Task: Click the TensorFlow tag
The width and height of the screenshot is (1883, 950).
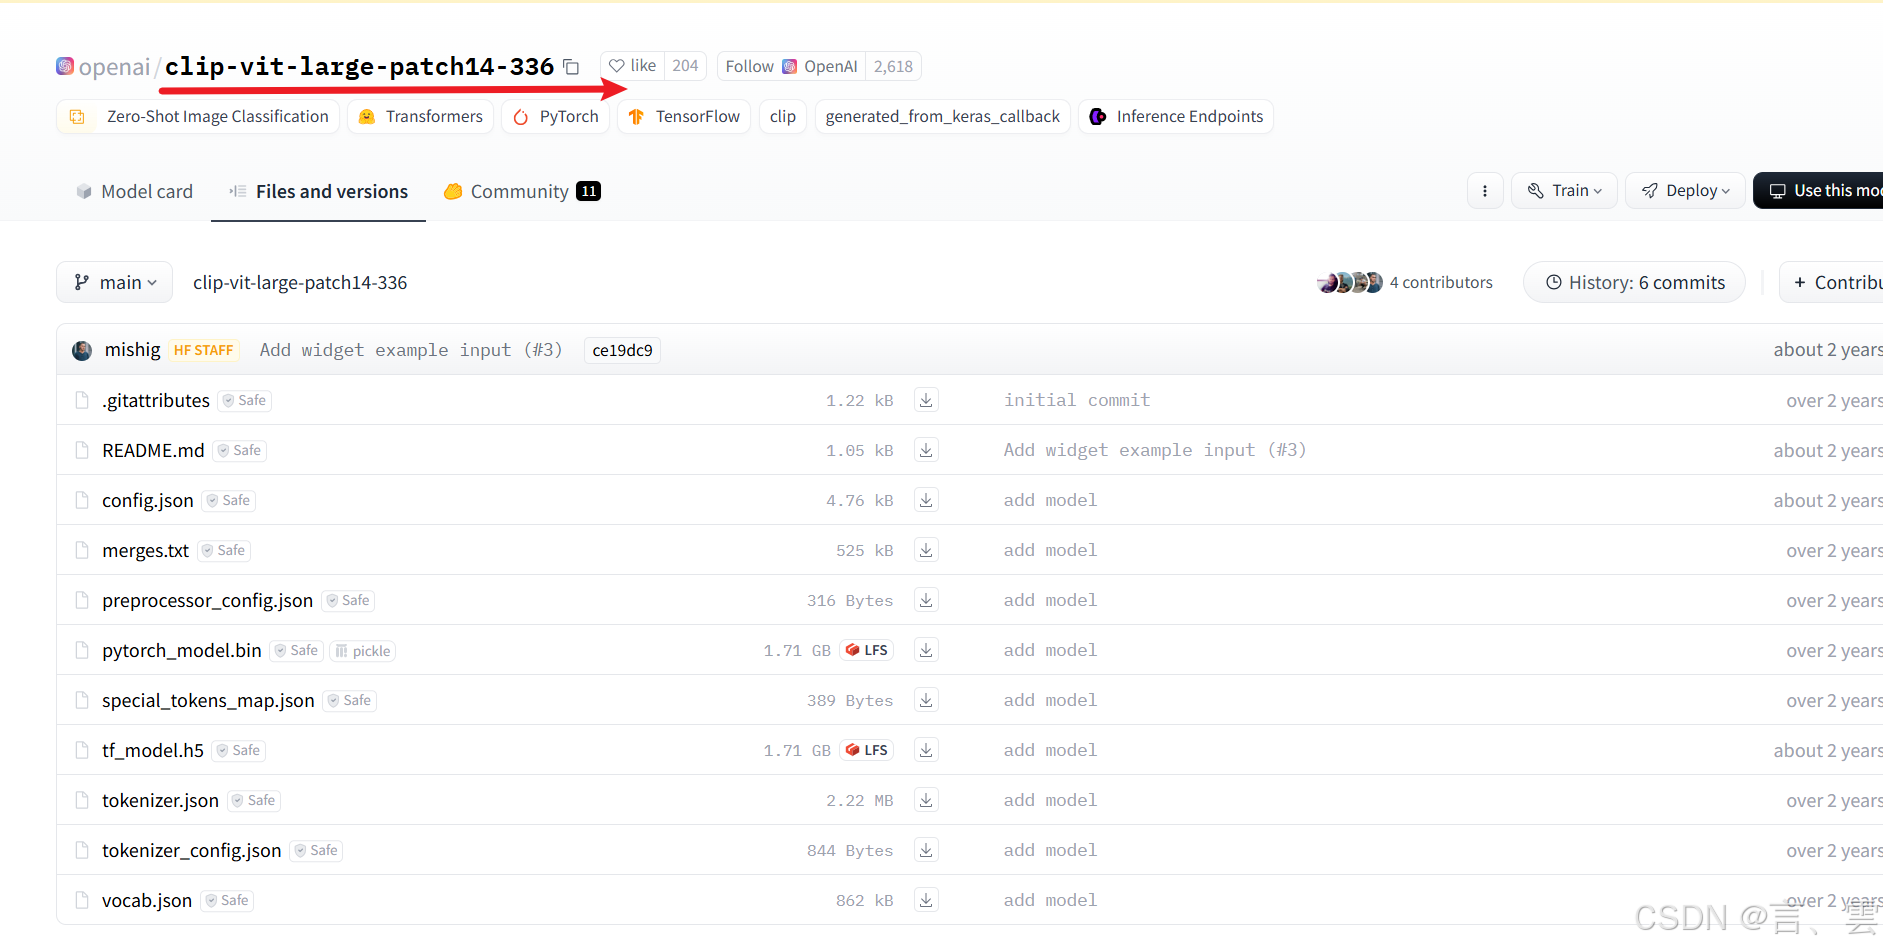Action: pos(684,117)
